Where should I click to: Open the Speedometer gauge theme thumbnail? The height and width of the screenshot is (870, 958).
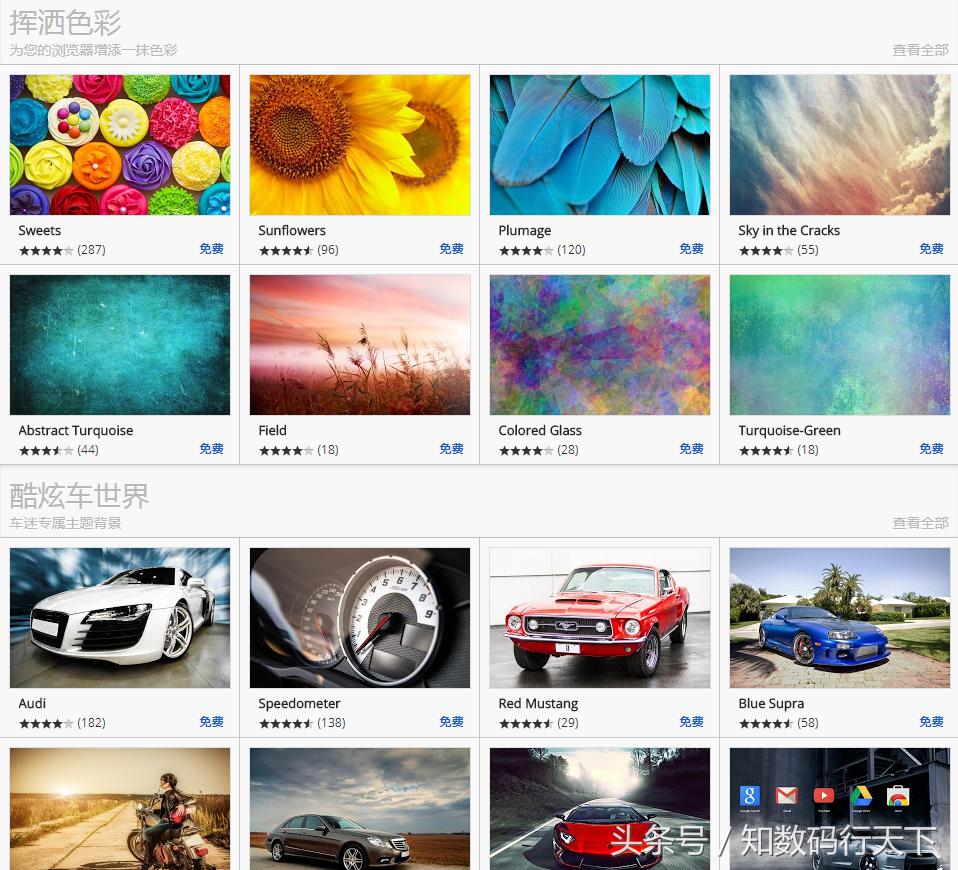(x=359, y=617)
